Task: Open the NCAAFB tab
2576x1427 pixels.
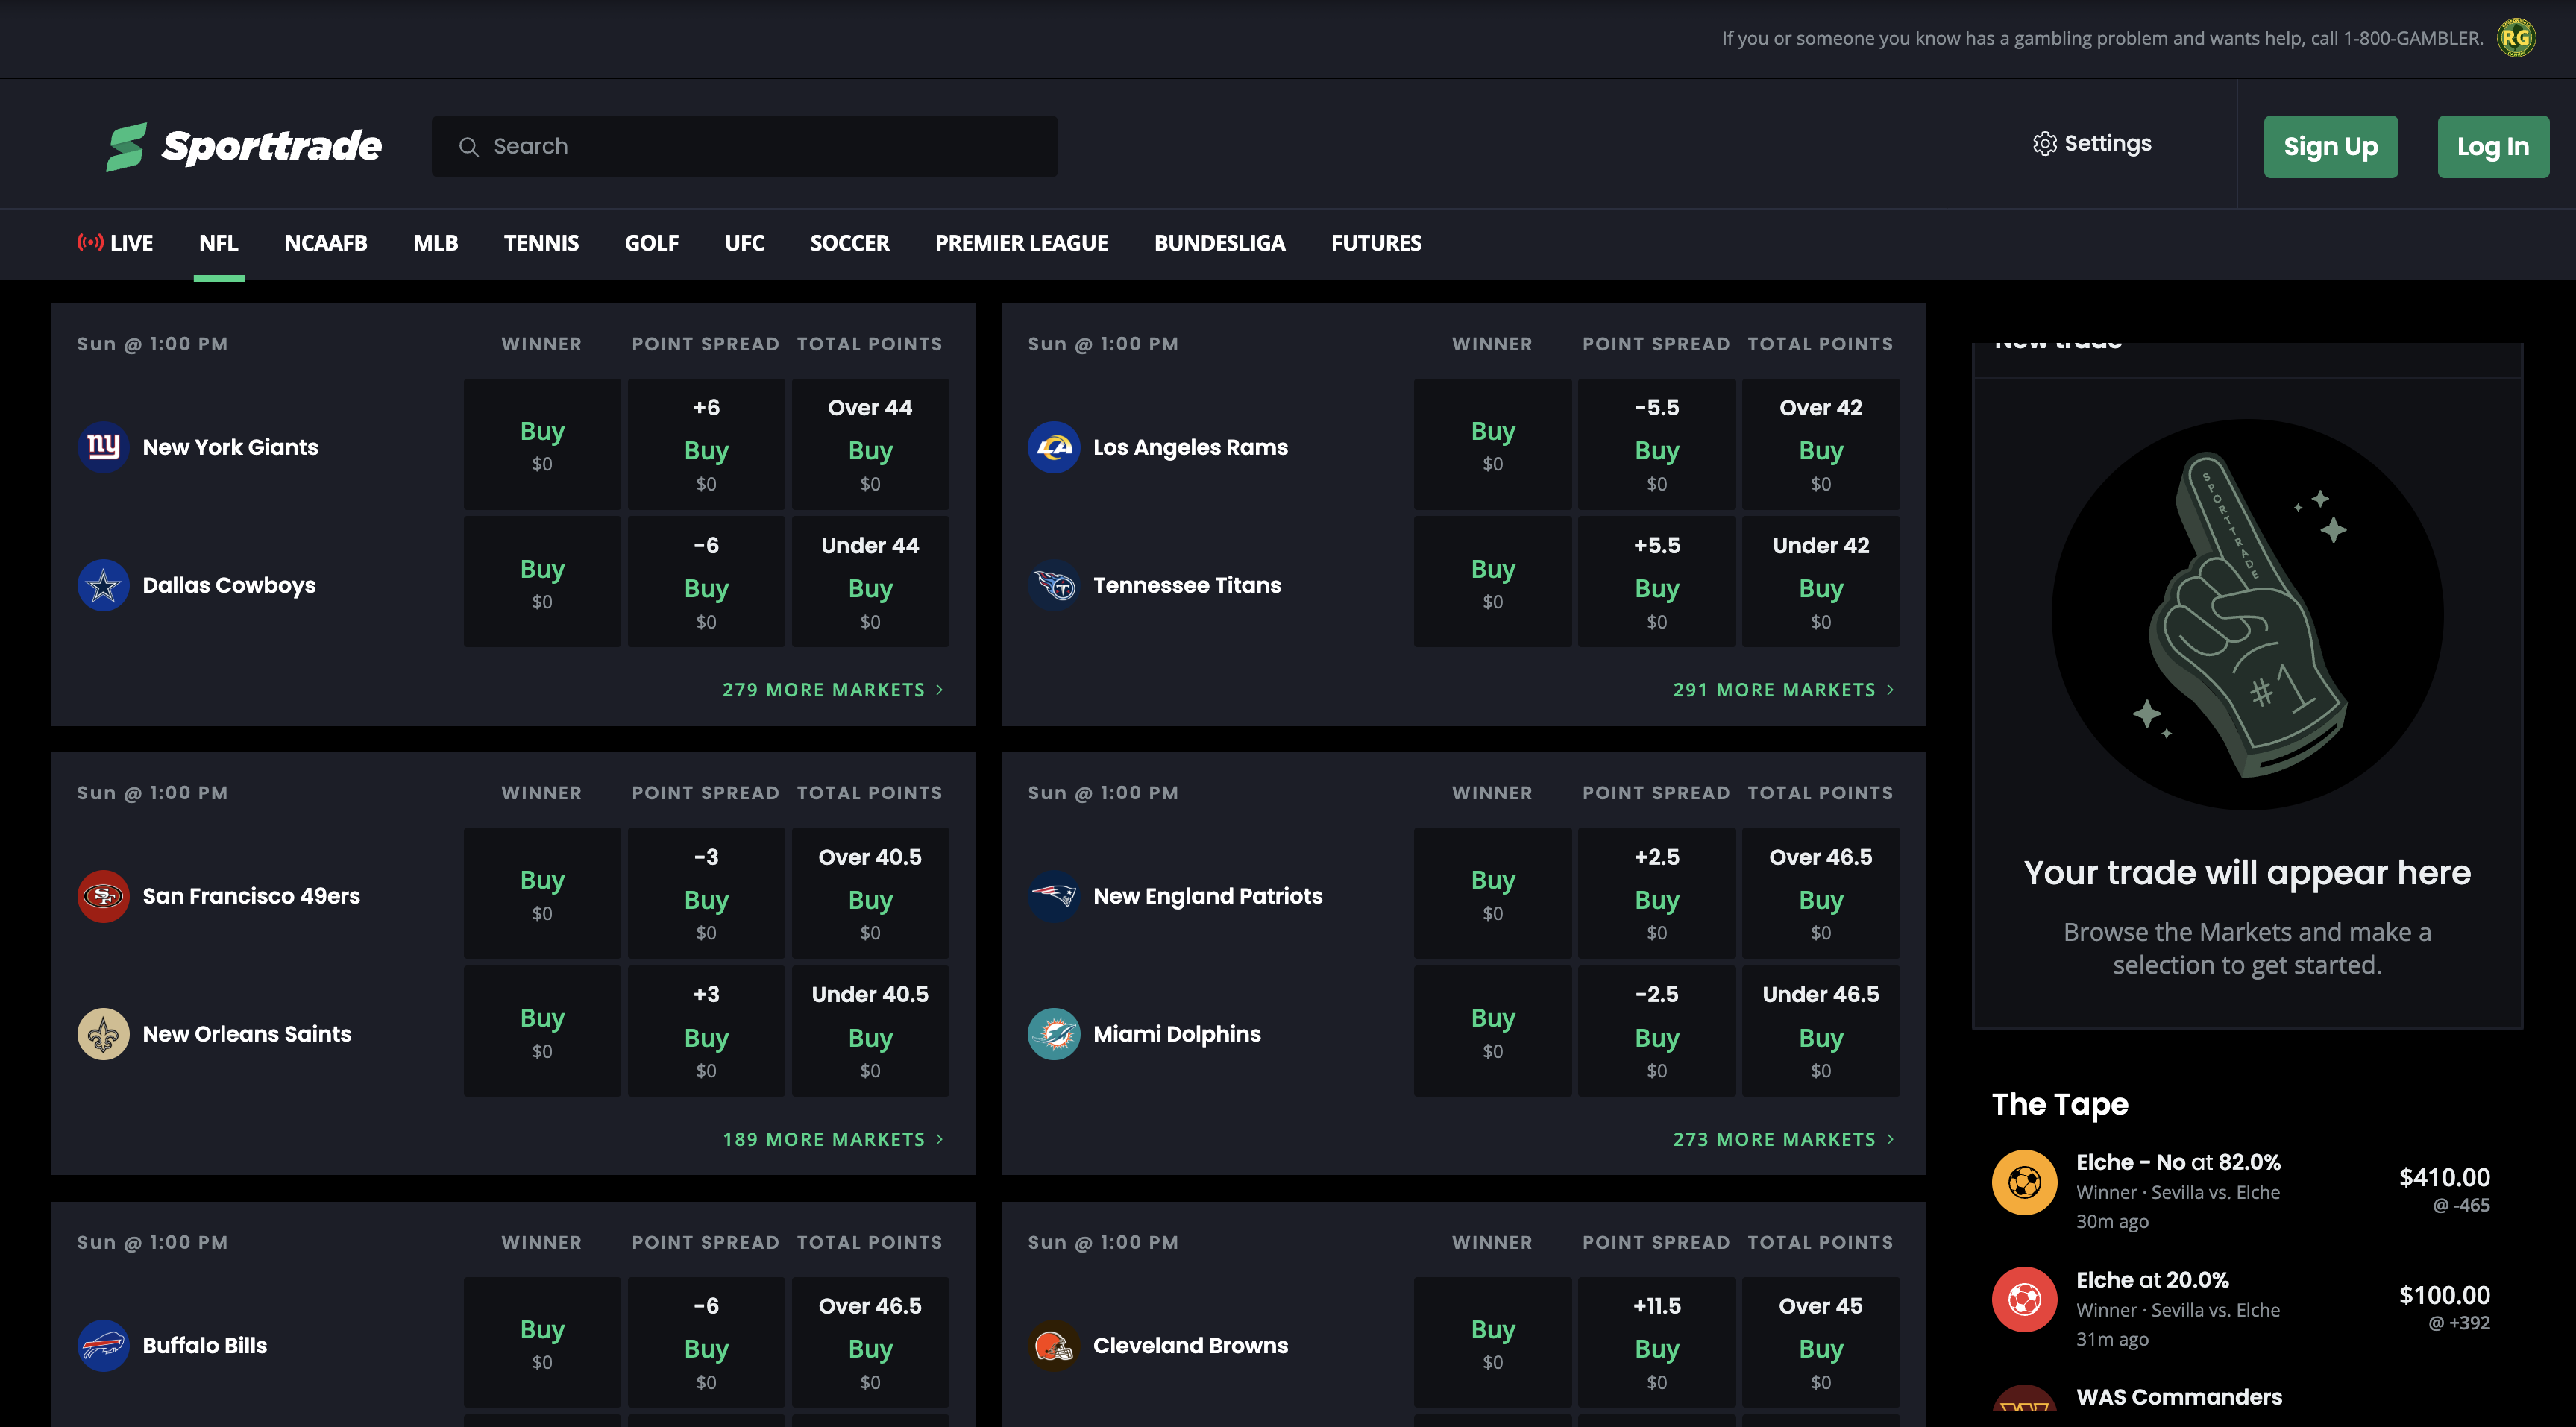Action: click(x=326, y=243)
